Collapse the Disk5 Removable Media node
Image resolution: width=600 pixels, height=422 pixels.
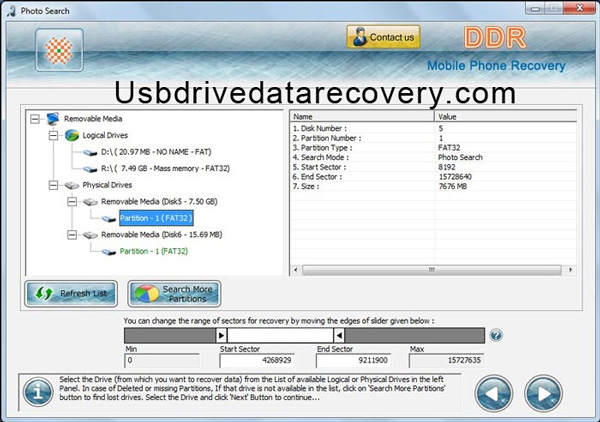(x=72, y=202)
